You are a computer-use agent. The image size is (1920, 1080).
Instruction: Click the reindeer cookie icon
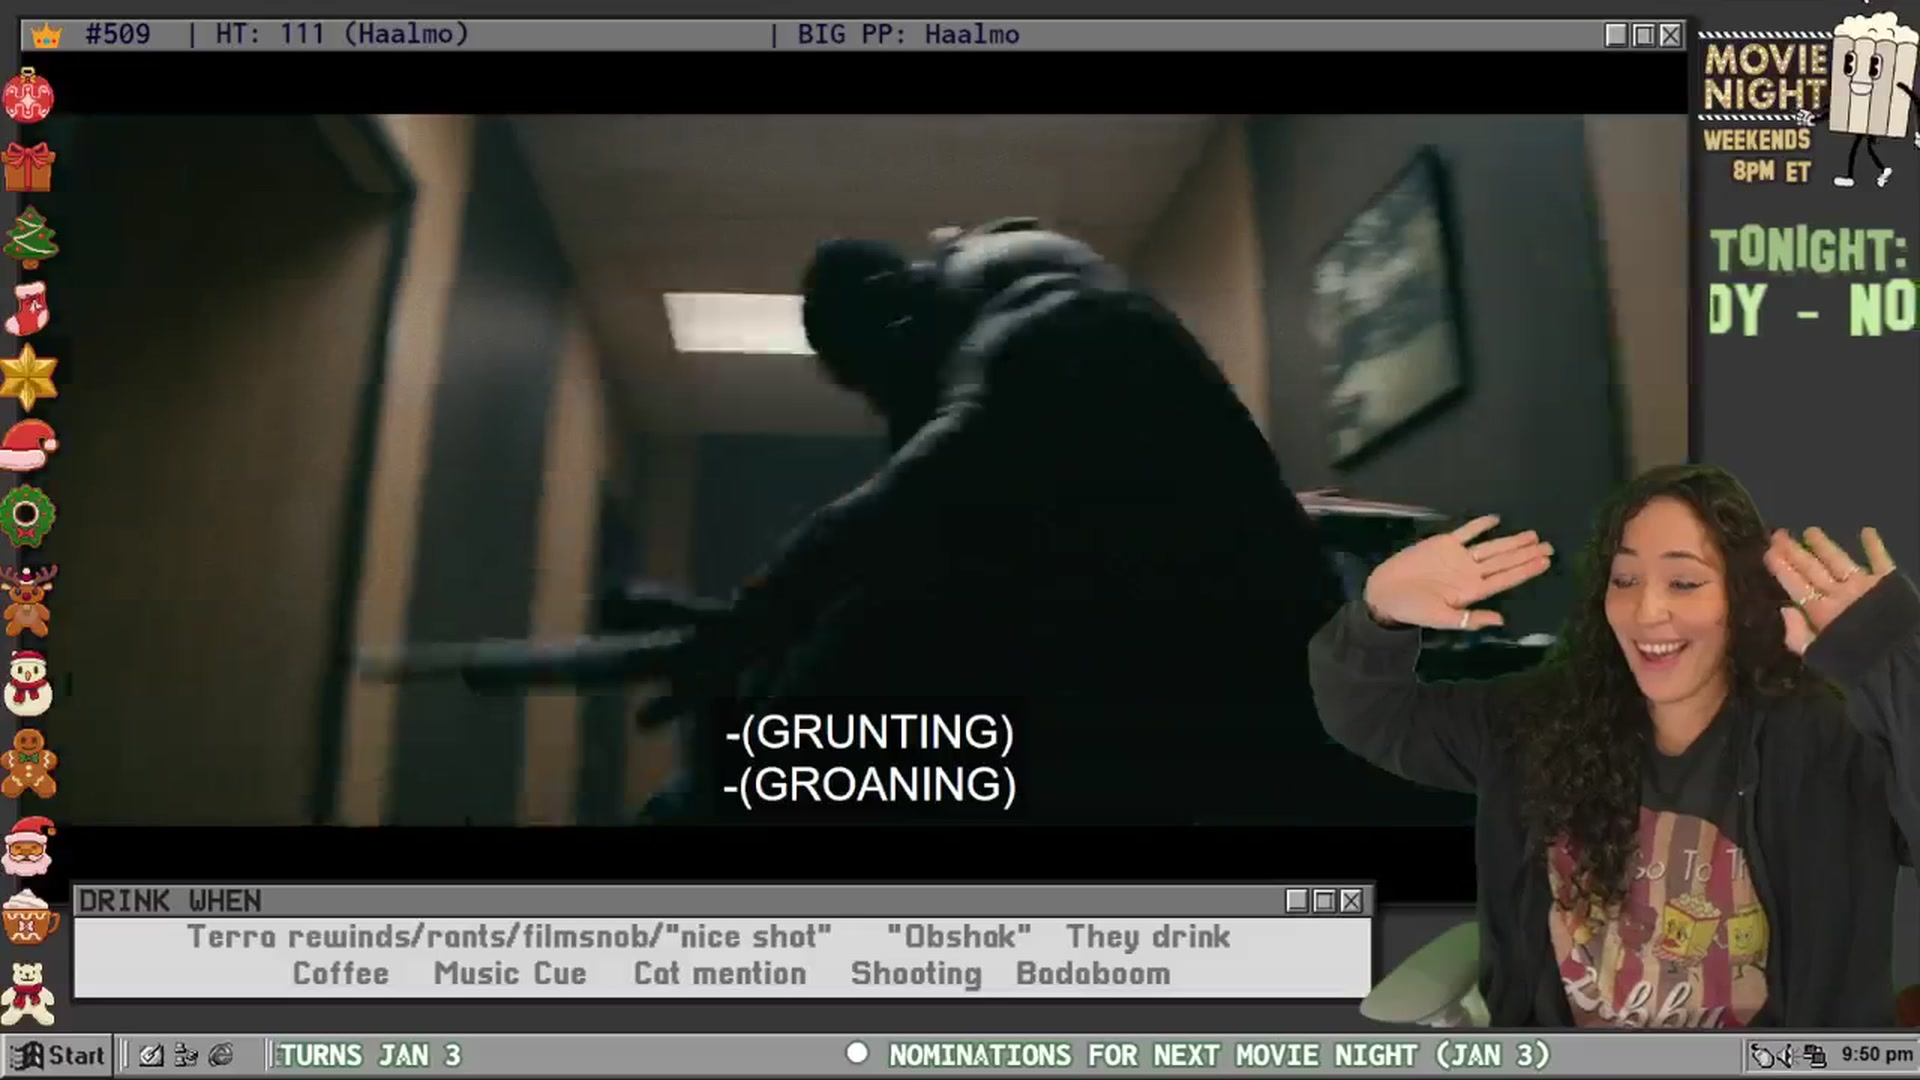pos(28,600)
